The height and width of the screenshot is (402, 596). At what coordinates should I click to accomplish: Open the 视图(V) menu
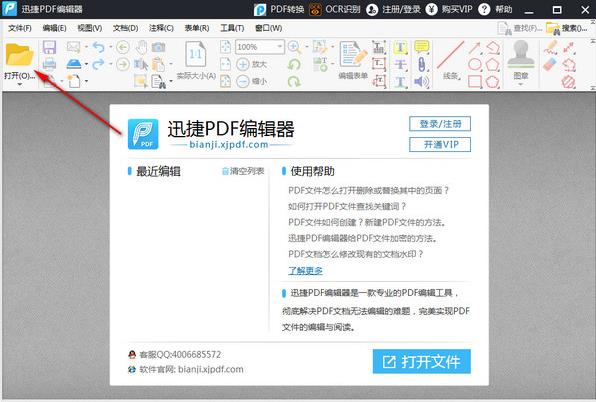(90, 28)
